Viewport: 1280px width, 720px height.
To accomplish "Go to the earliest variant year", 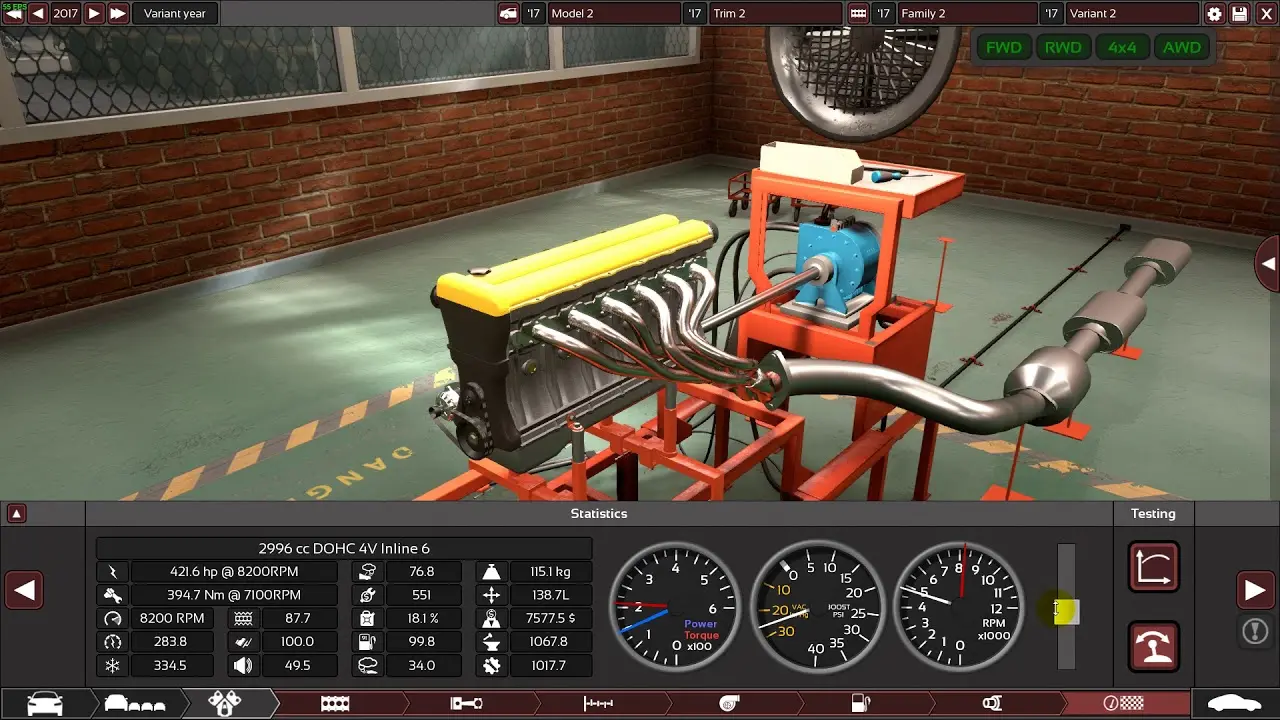I will [13, 13].
